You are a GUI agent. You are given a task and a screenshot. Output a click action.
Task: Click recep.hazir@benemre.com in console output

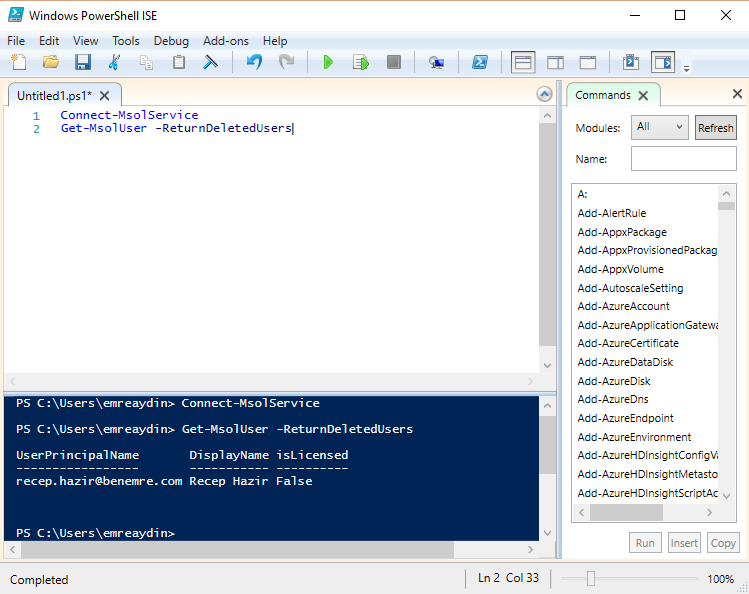pos(99,481)
